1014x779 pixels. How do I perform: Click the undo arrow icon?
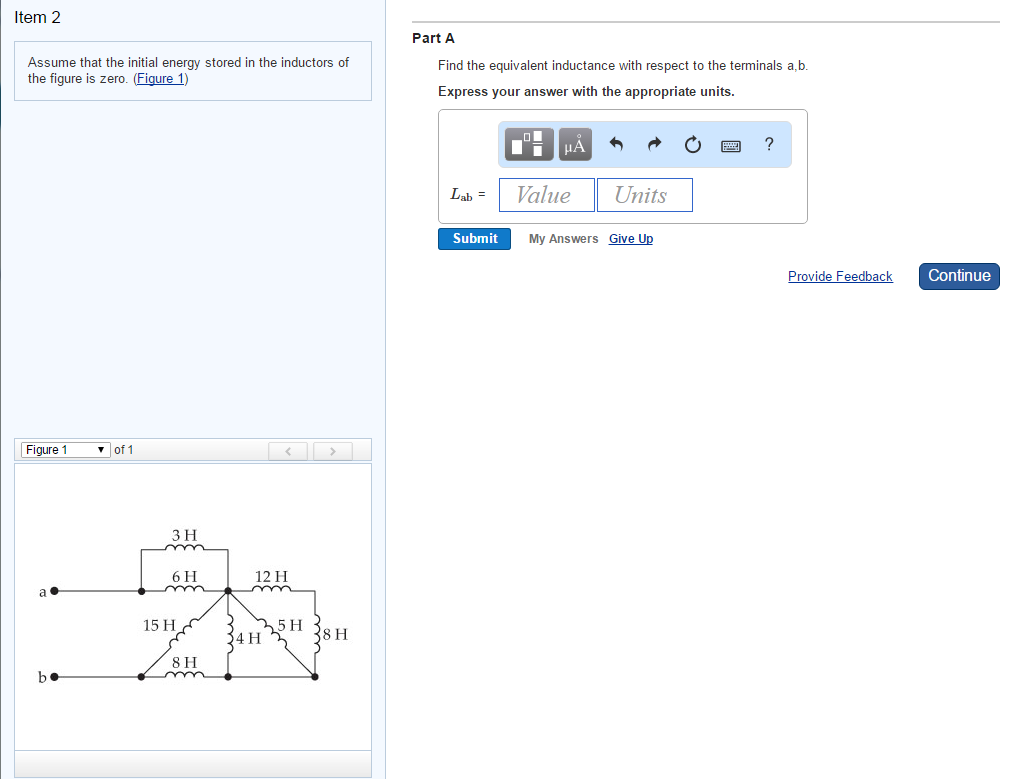[616, 144]
